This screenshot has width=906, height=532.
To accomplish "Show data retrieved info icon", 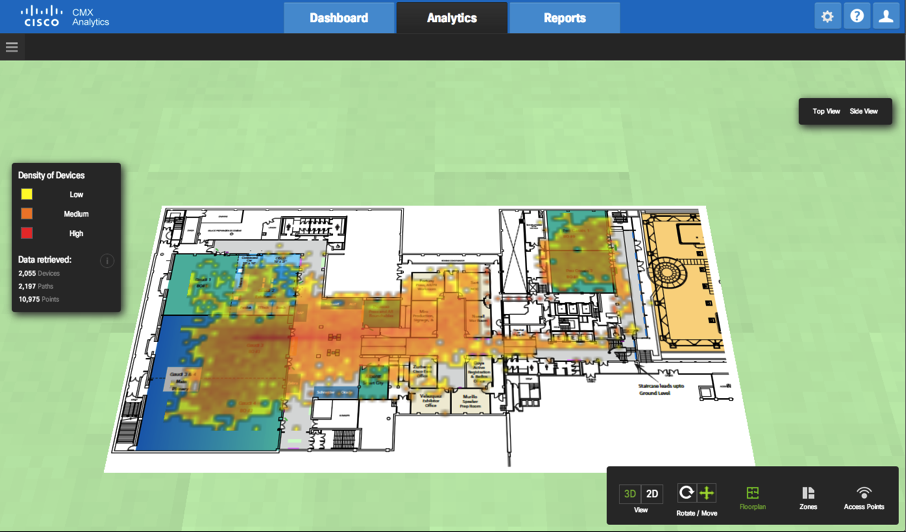I will [x=107, y=261].
